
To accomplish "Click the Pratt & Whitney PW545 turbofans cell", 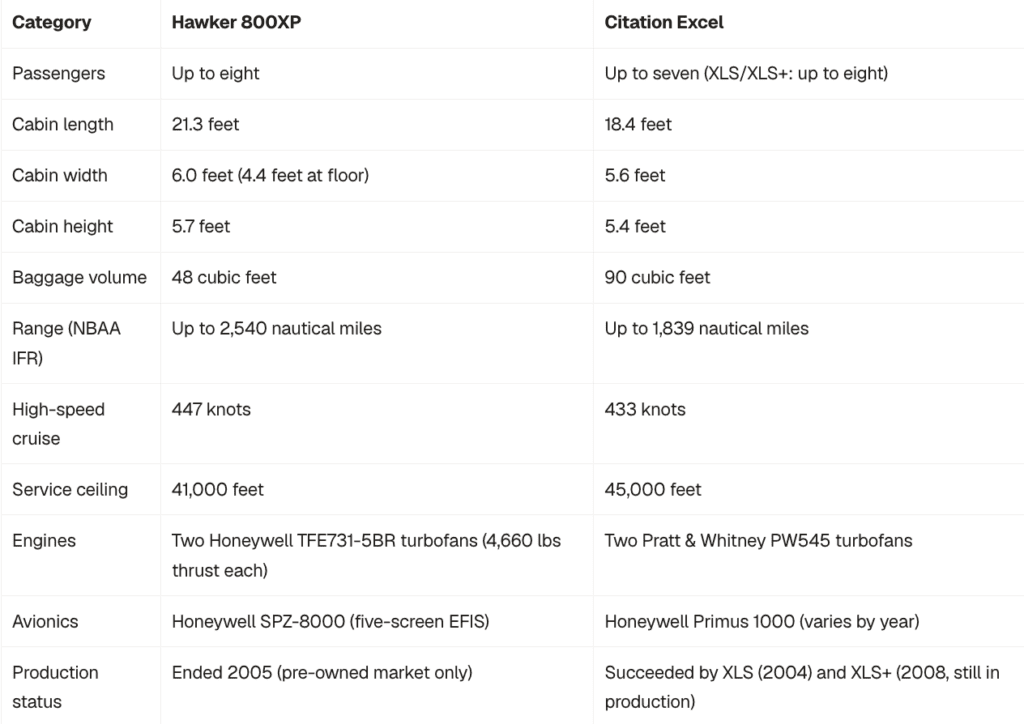I will (758, 541).
